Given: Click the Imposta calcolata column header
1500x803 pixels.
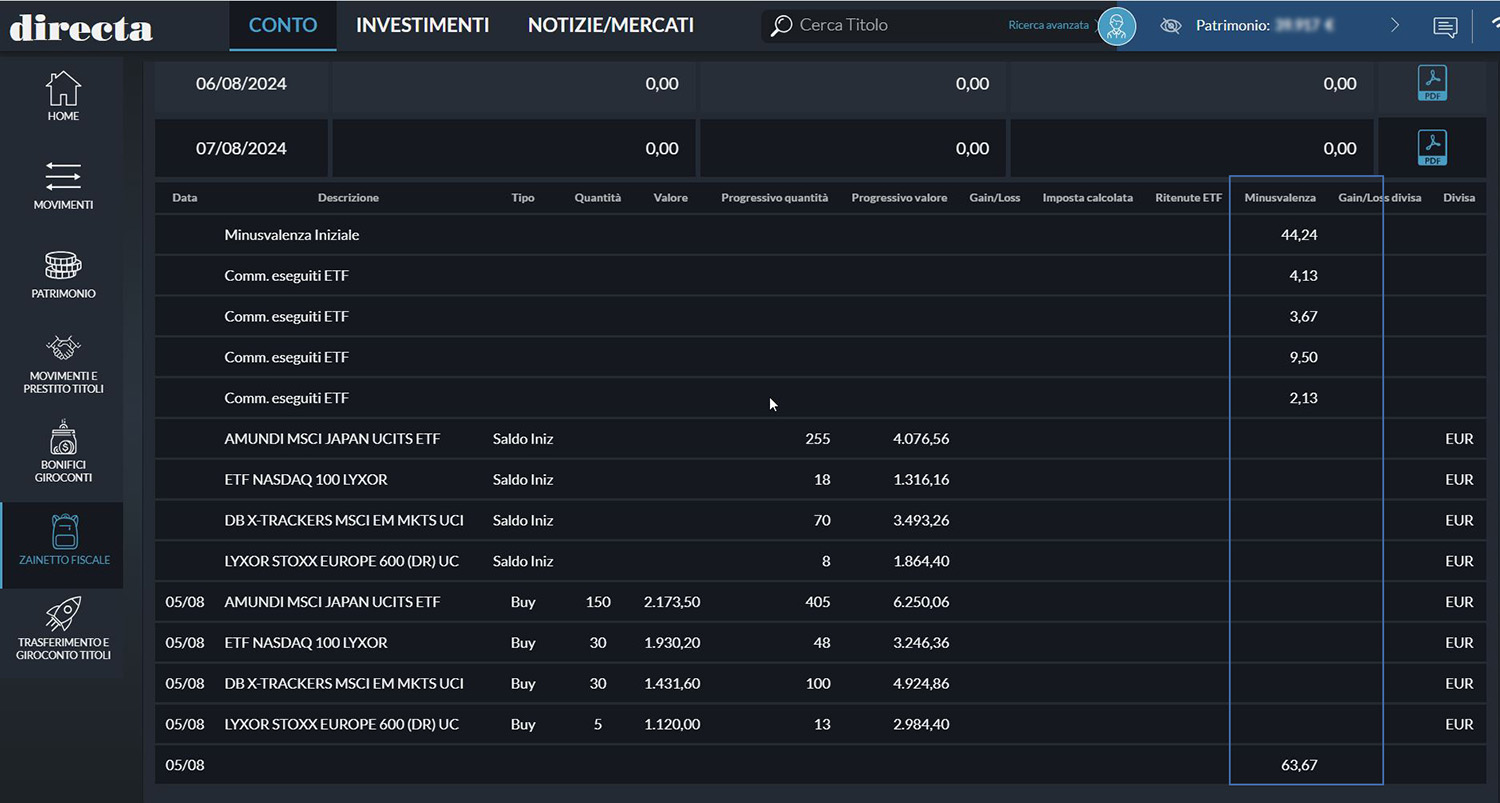Looking at the screenshot, I should (x=1088, y=198).
